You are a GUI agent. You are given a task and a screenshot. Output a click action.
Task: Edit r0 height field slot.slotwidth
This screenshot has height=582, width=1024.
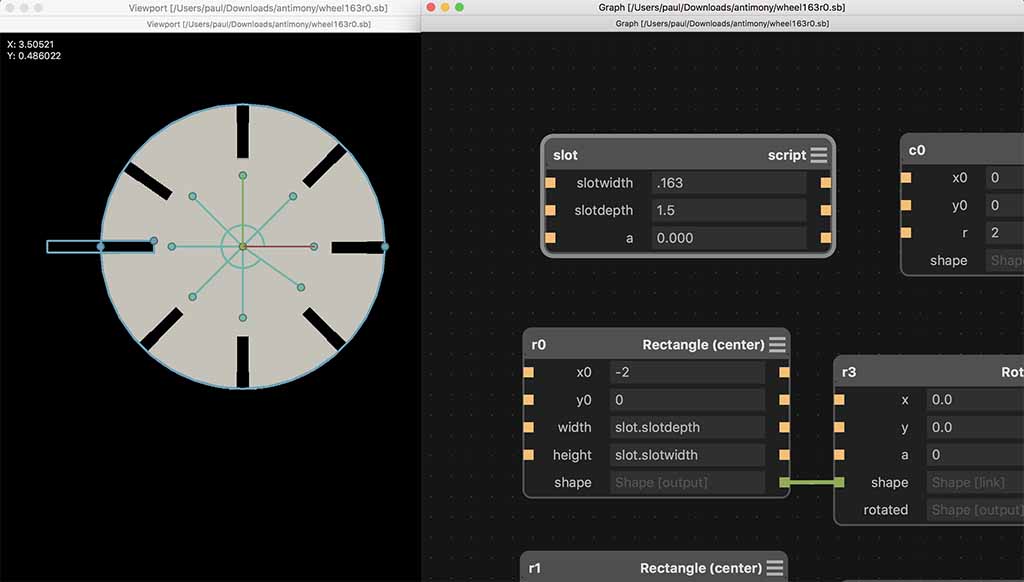pyautogui.click(x=687, y=455)
